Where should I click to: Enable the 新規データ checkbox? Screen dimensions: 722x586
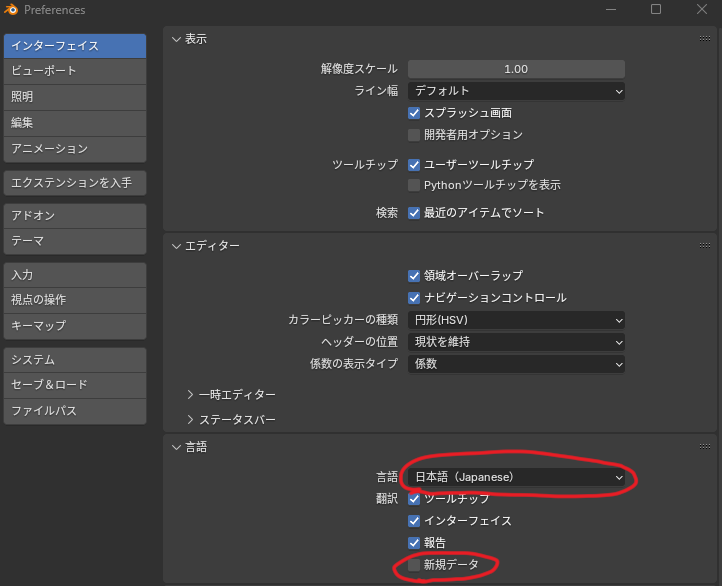pyautogui.click(x=414, y=565)
